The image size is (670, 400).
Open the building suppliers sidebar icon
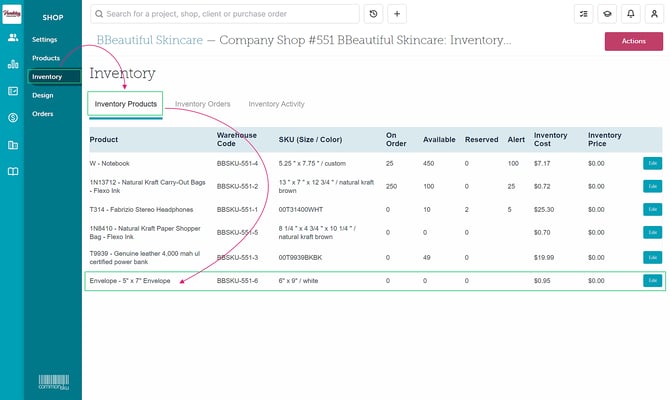coord(13,145)
